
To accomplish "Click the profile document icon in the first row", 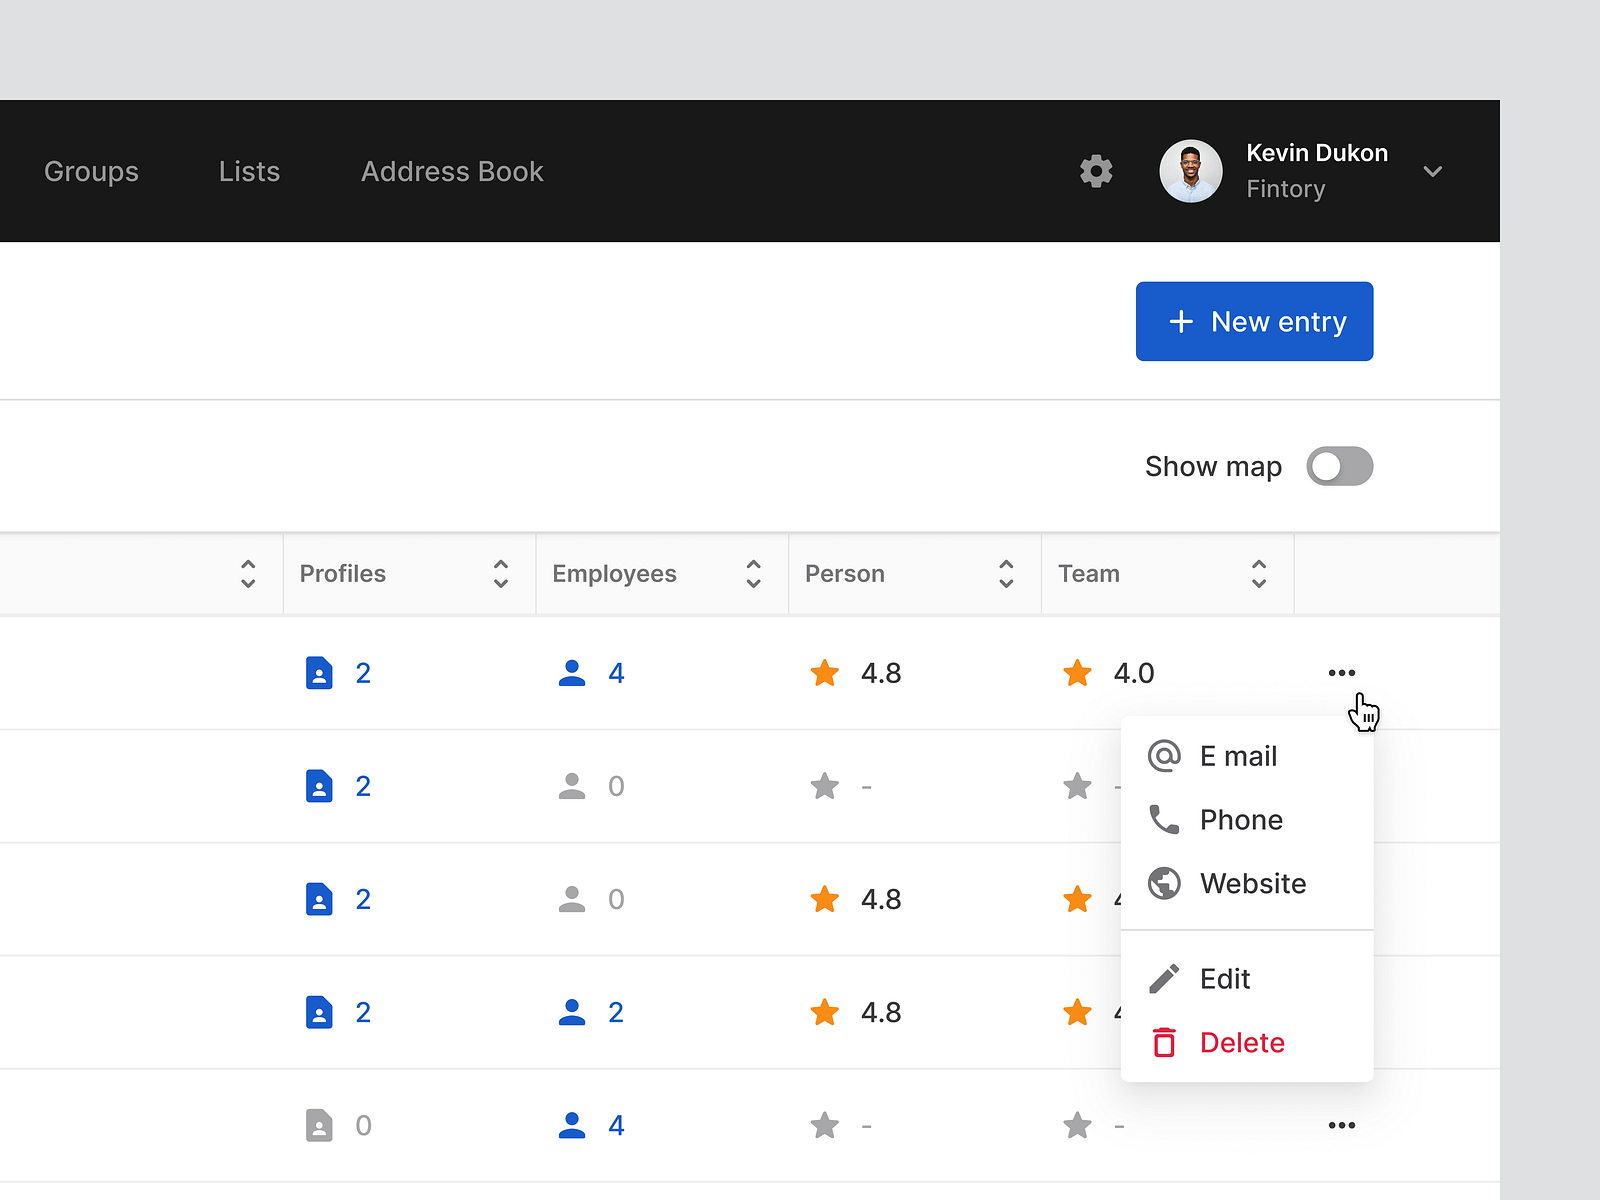I will tap(319, 673).
